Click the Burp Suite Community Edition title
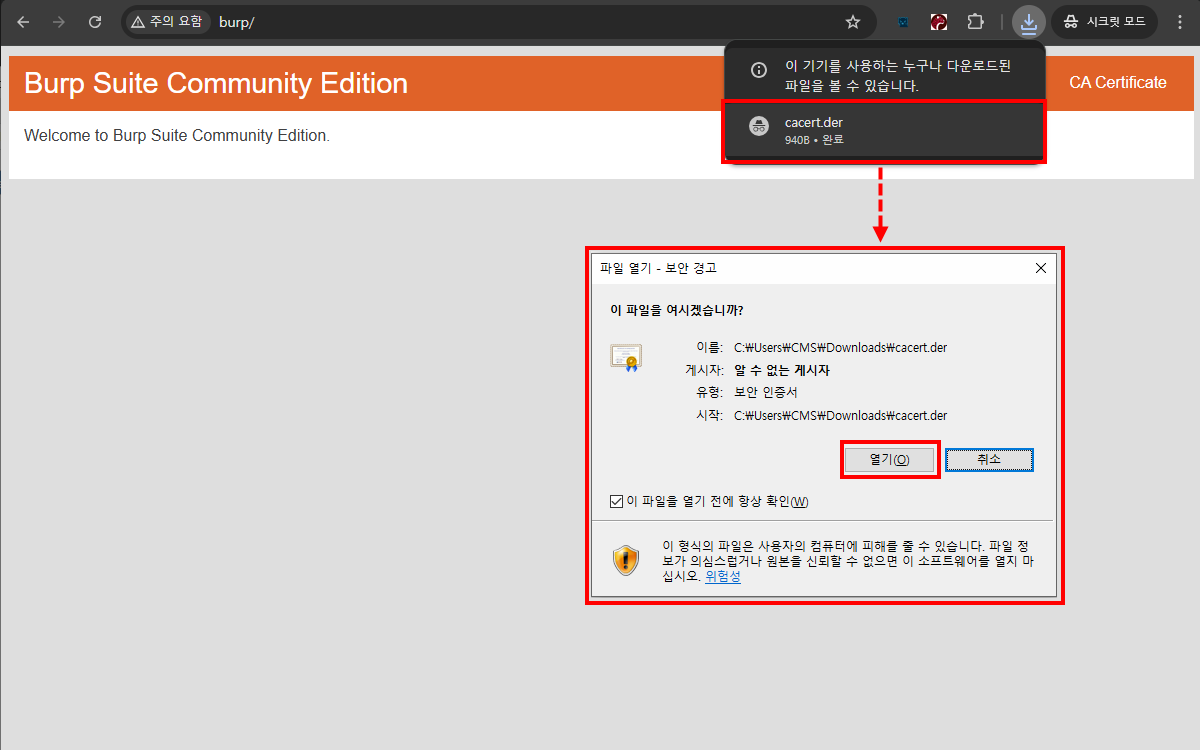 (x=216, y=83)
